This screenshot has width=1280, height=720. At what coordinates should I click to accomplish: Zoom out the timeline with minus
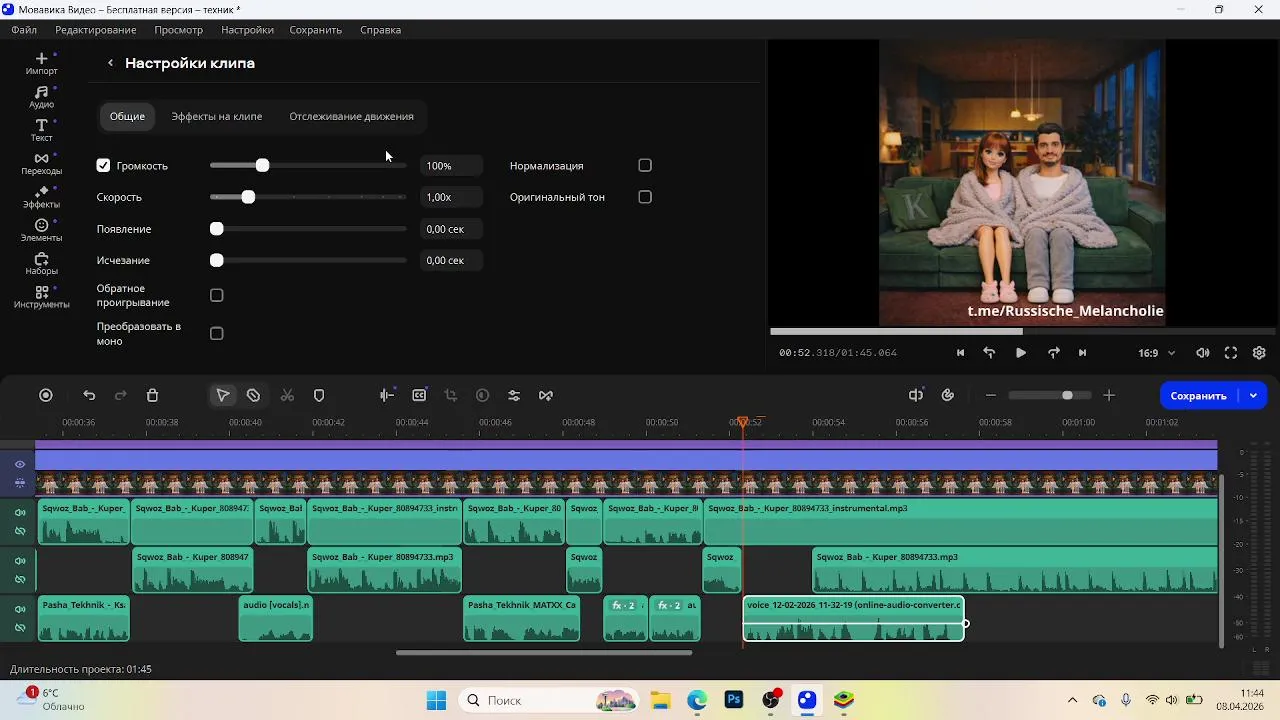tap(991, 396)
